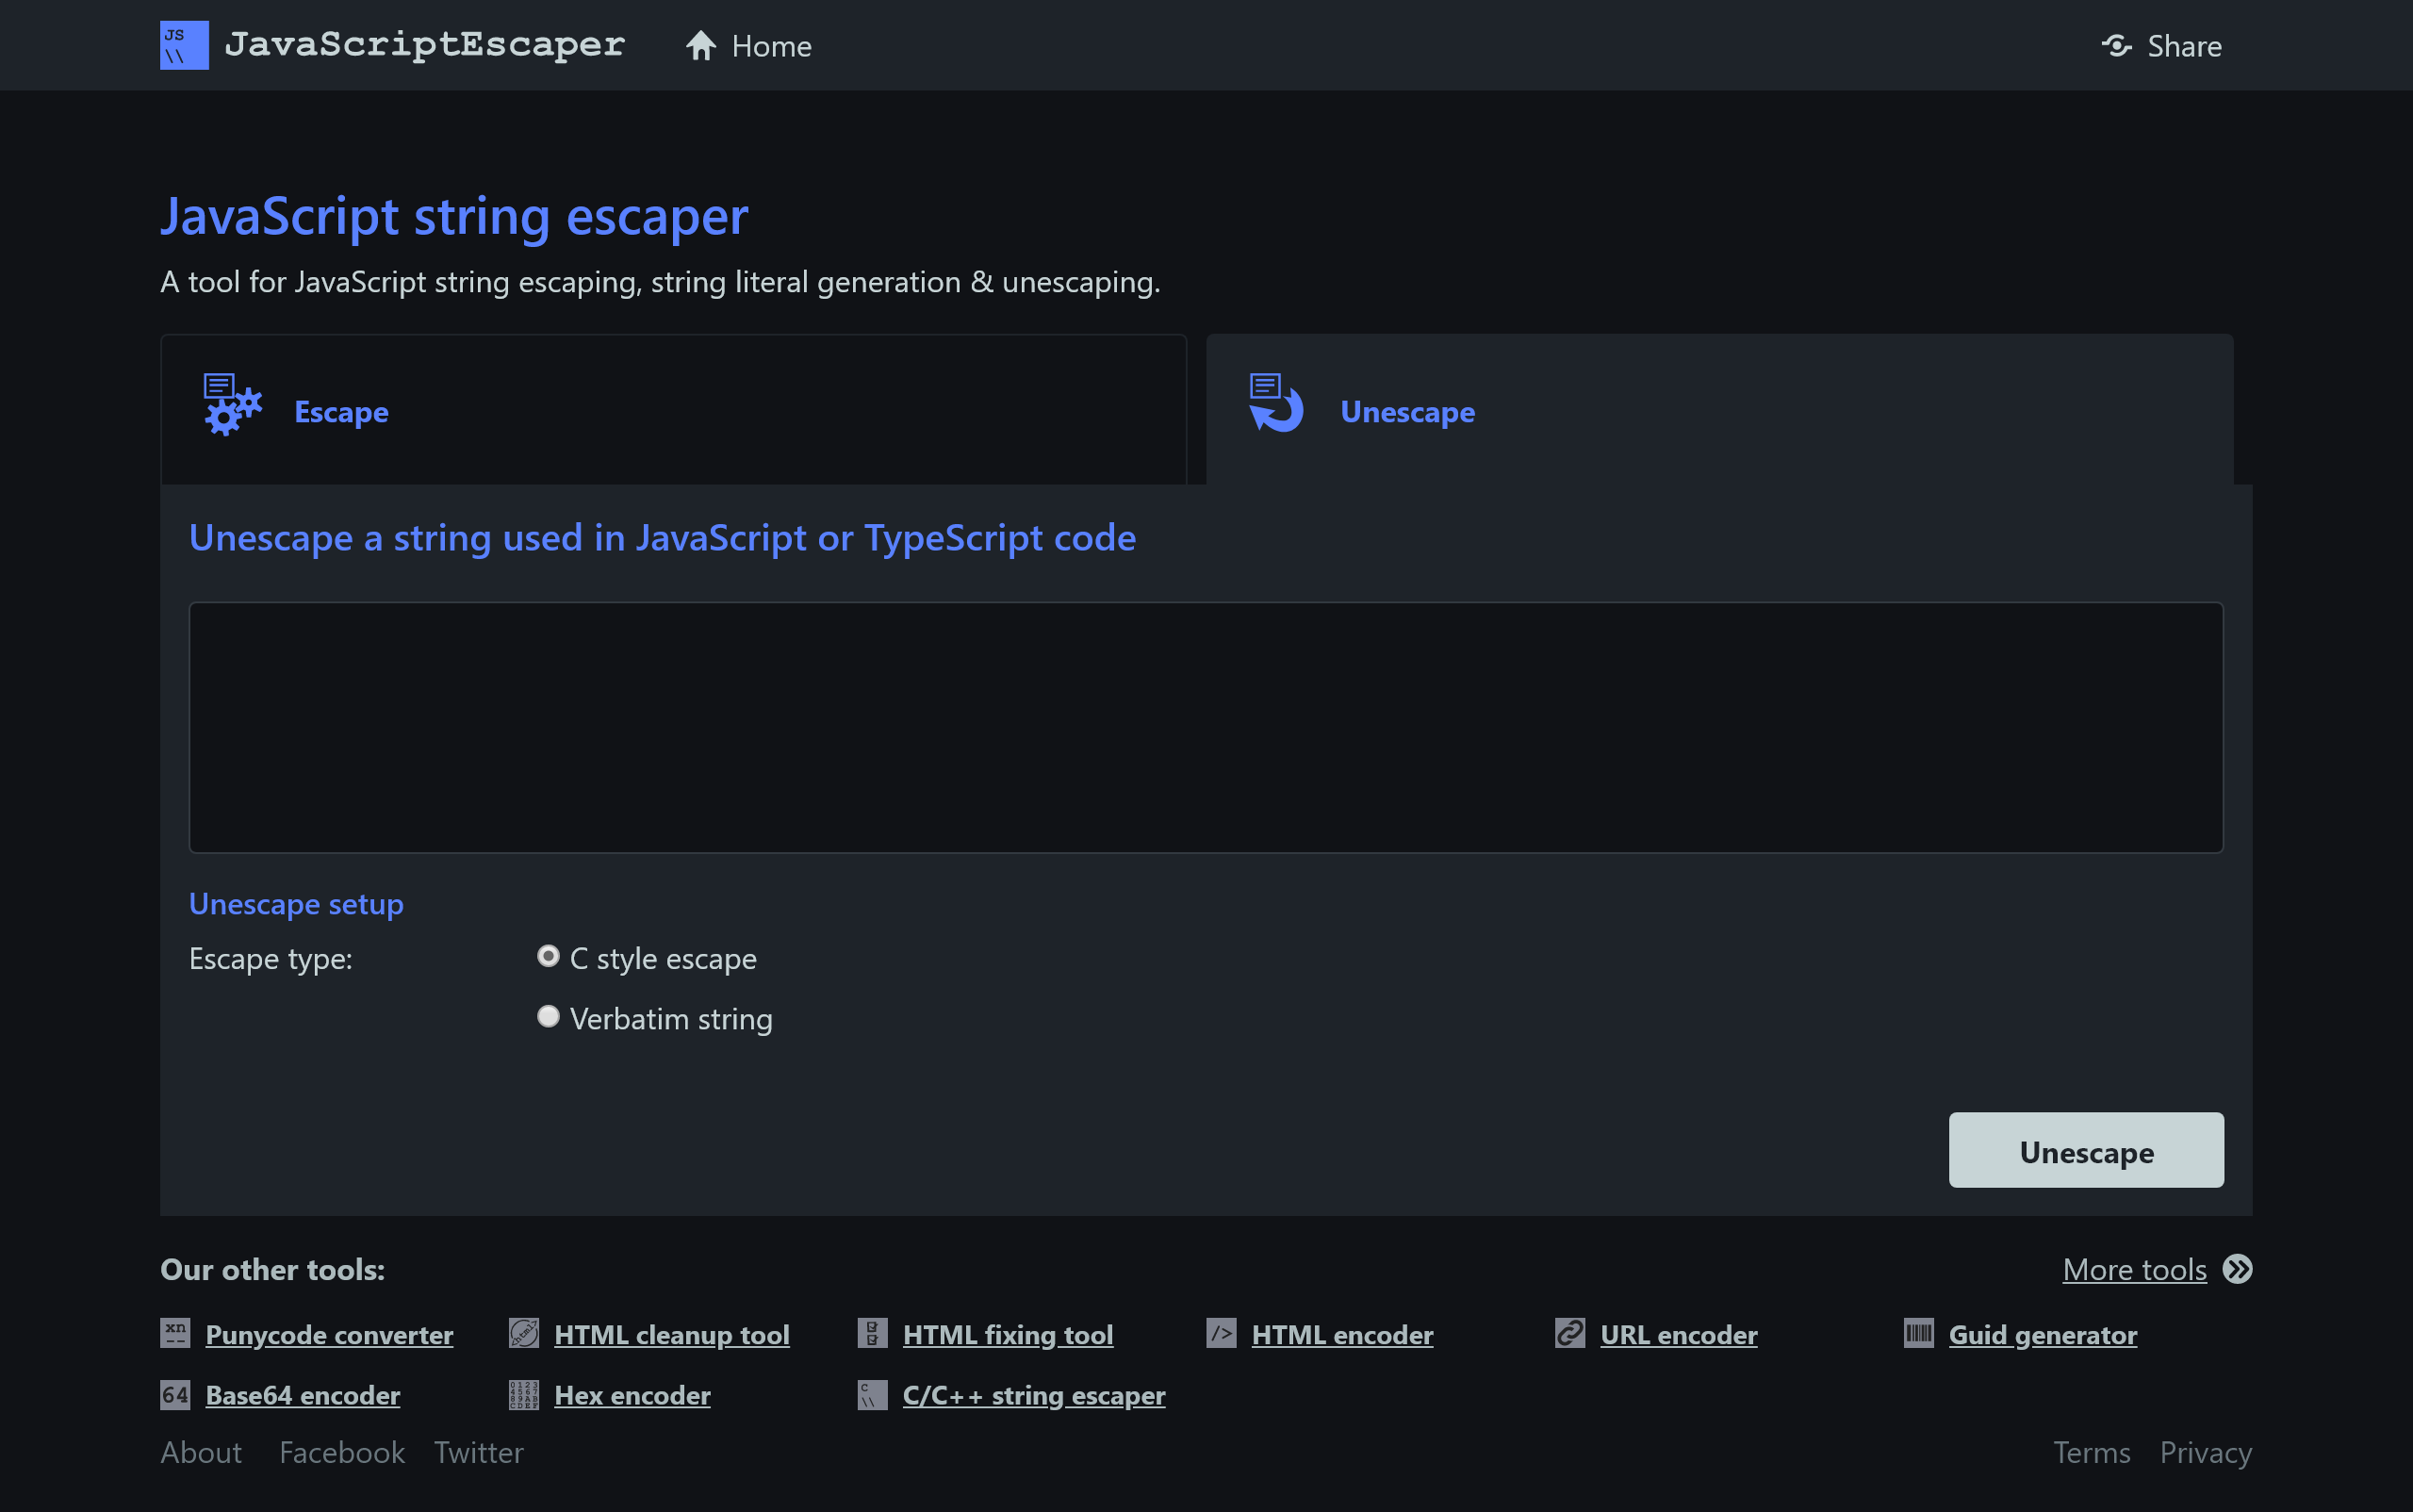Screen dimensions: 2413x1512
Task: Click the JS logo icon in header
Action: click(184, 45)
